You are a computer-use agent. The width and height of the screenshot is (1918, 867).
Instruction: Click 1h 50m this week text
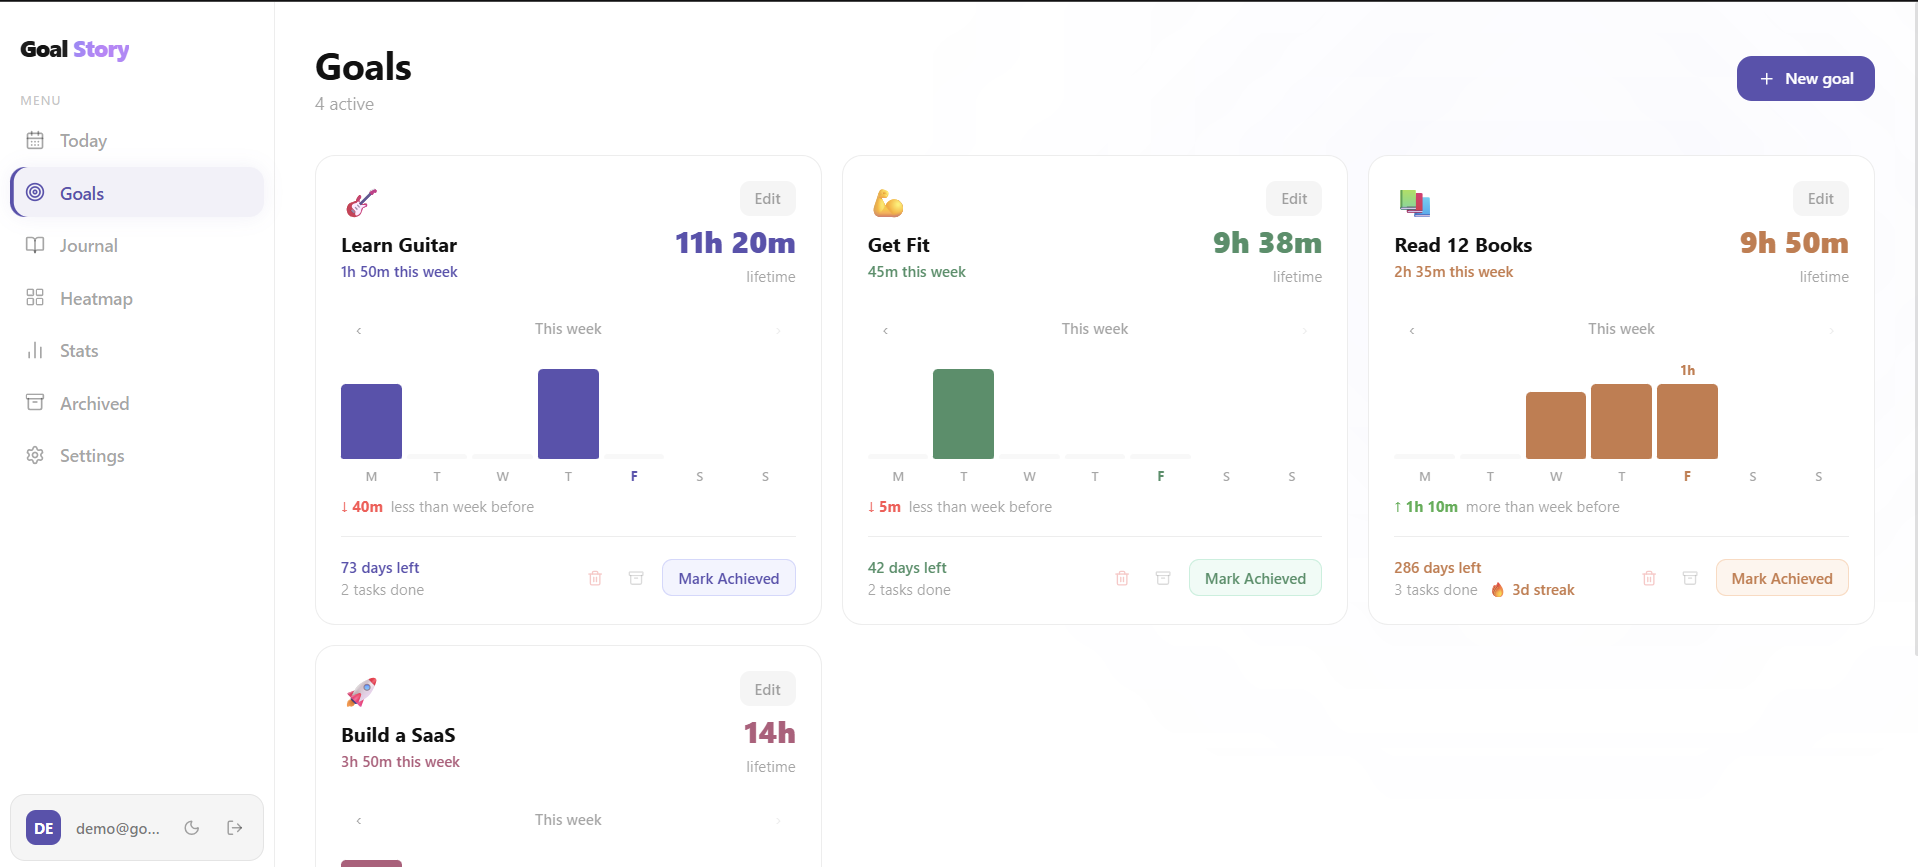(x=399, y=272)
